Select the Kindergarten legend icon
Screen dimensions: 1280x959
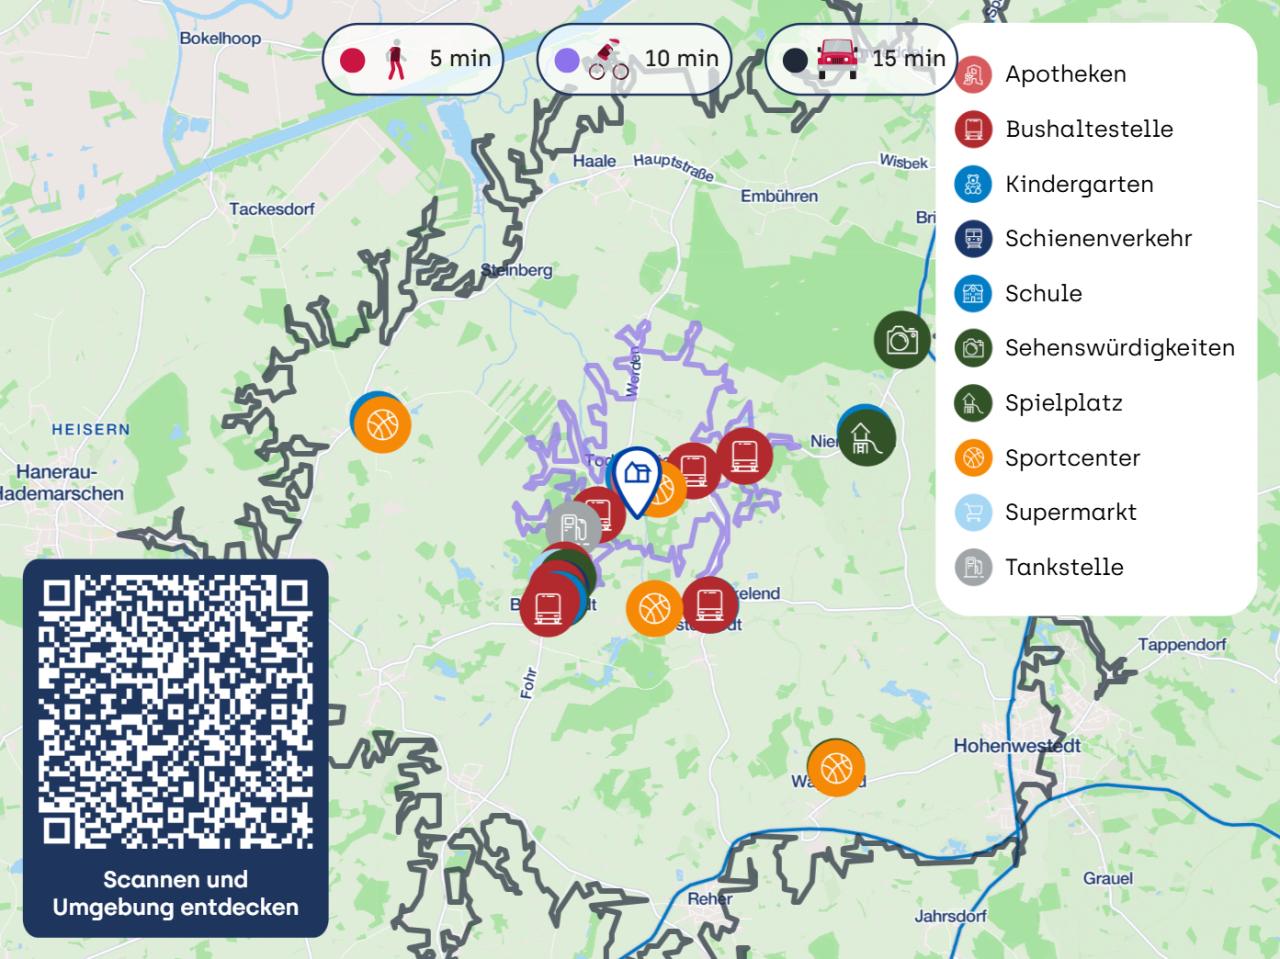971,184
